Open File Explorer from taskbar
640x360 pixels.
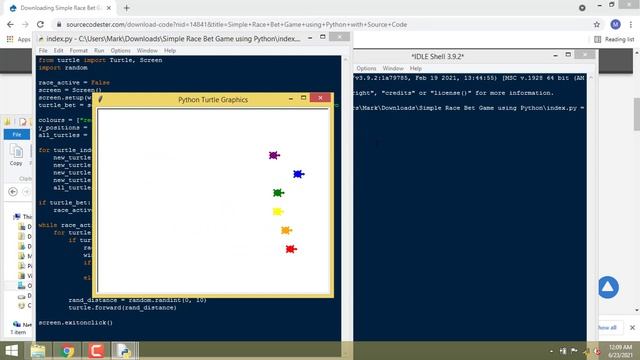pos(38,351)
